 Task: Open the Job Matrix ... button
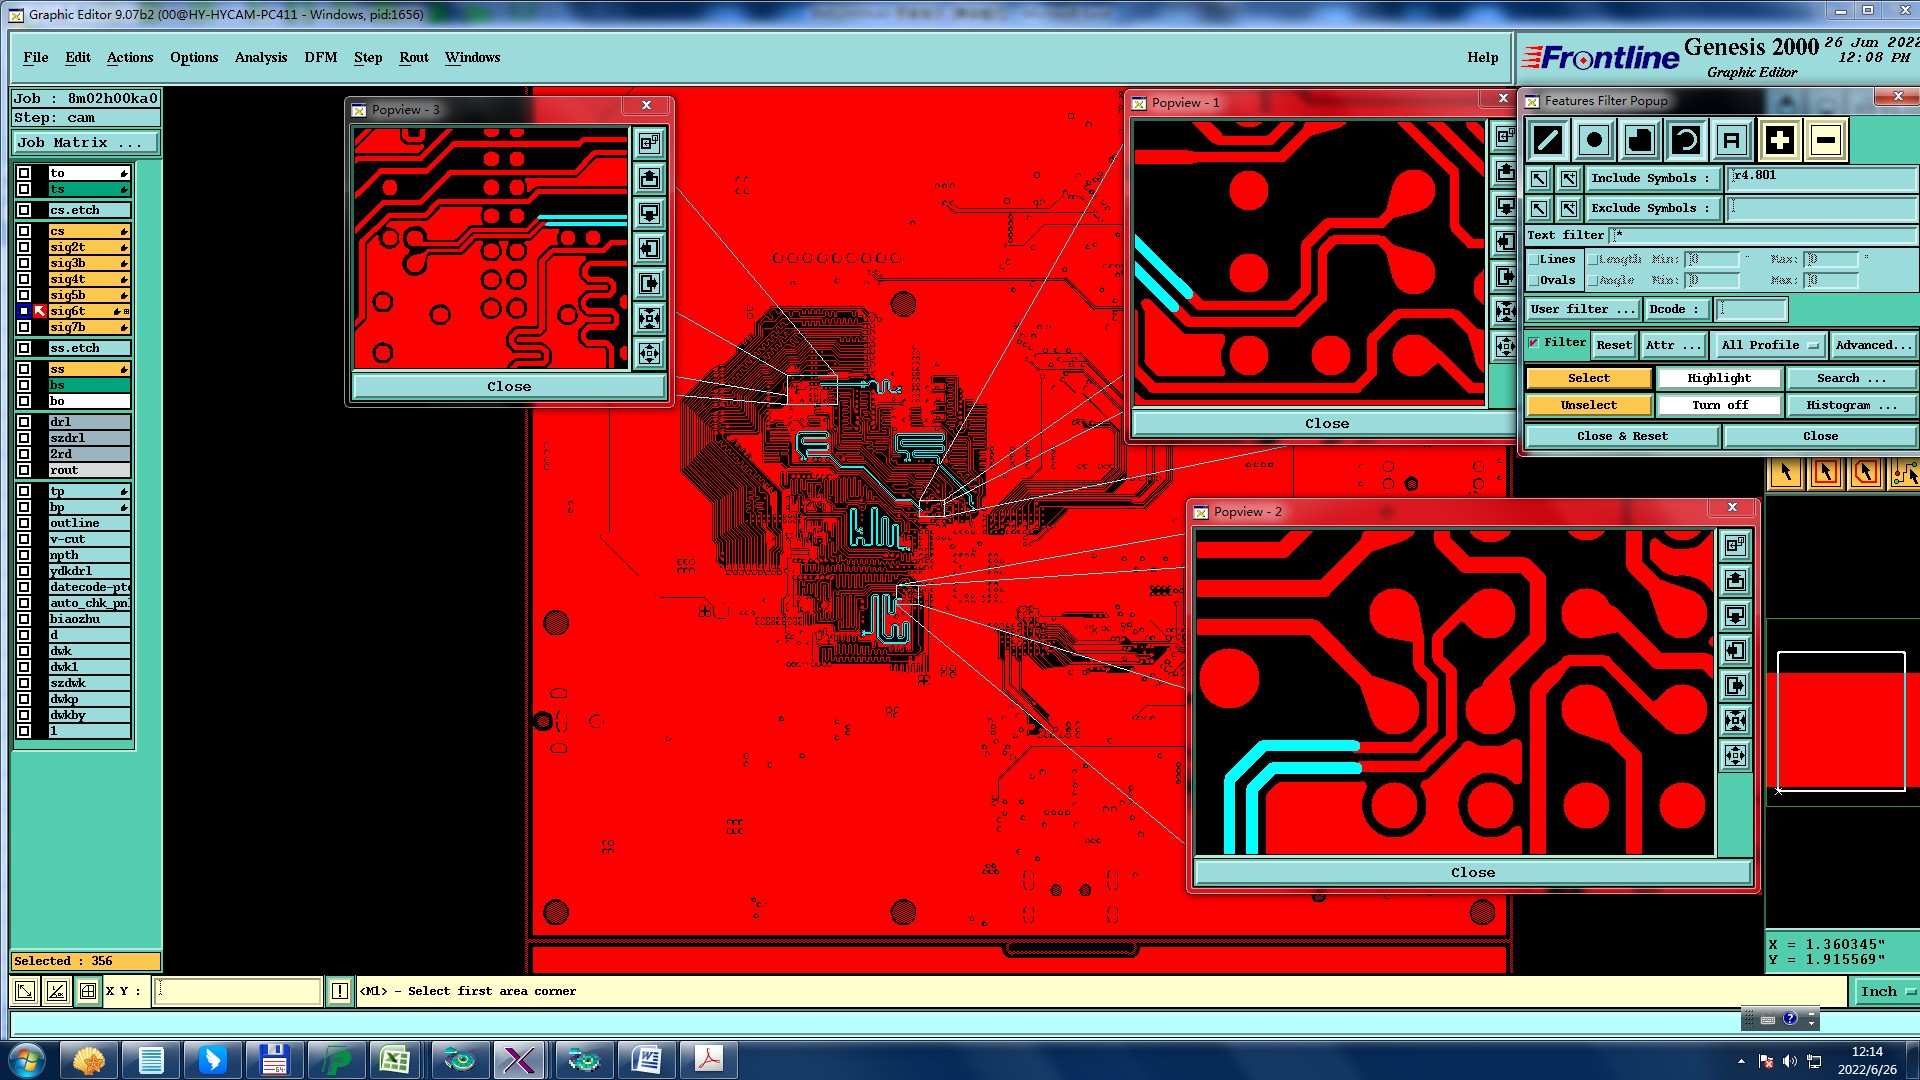tap(85, 143)
